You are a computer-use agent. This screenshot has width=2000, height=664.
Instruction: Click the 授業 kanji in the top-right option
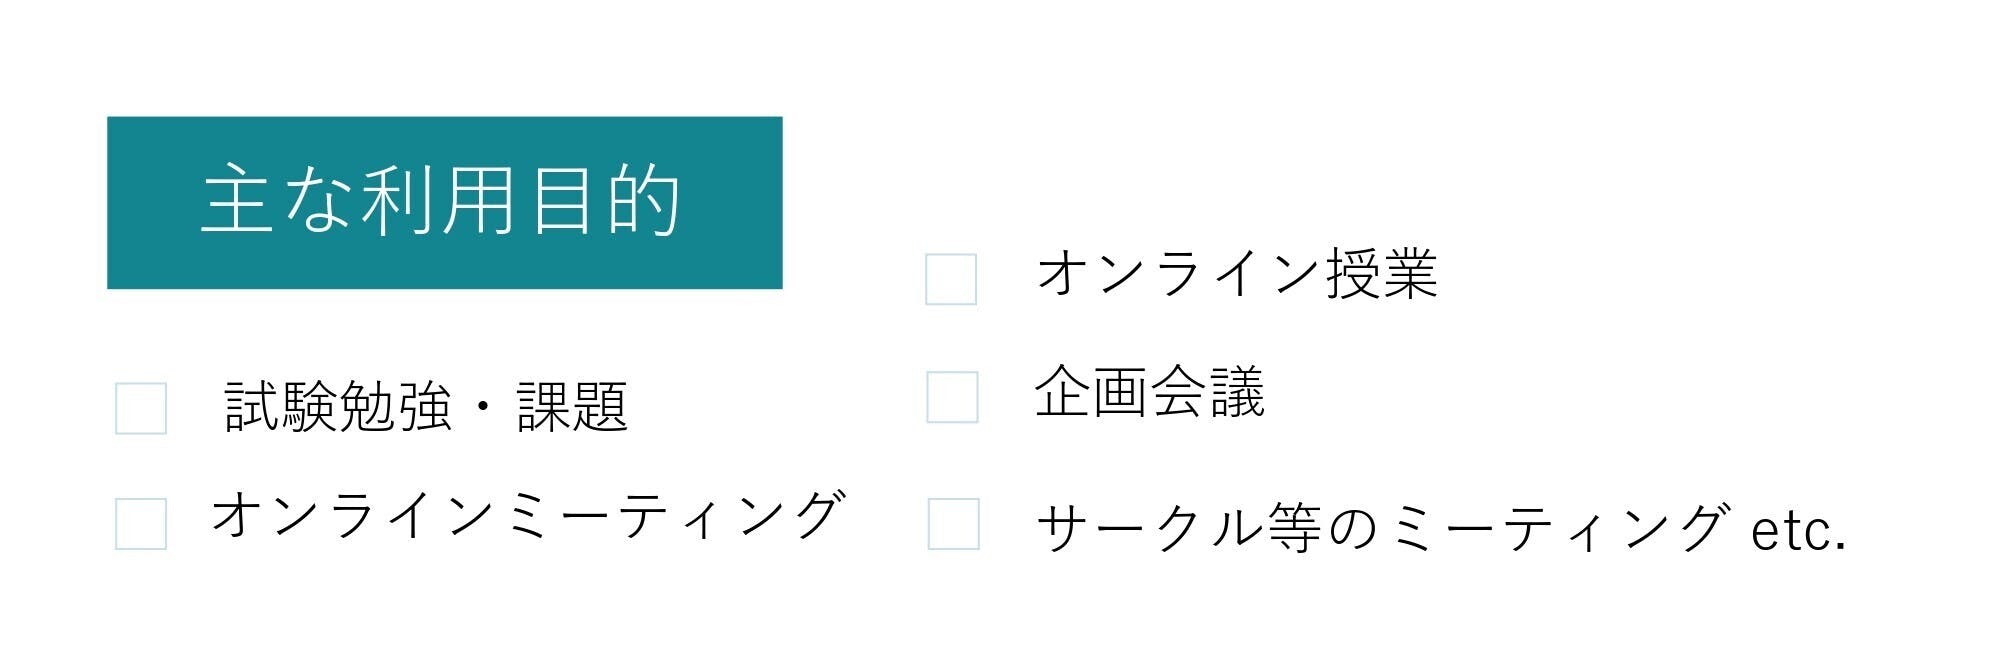[x=1382, y=273]
